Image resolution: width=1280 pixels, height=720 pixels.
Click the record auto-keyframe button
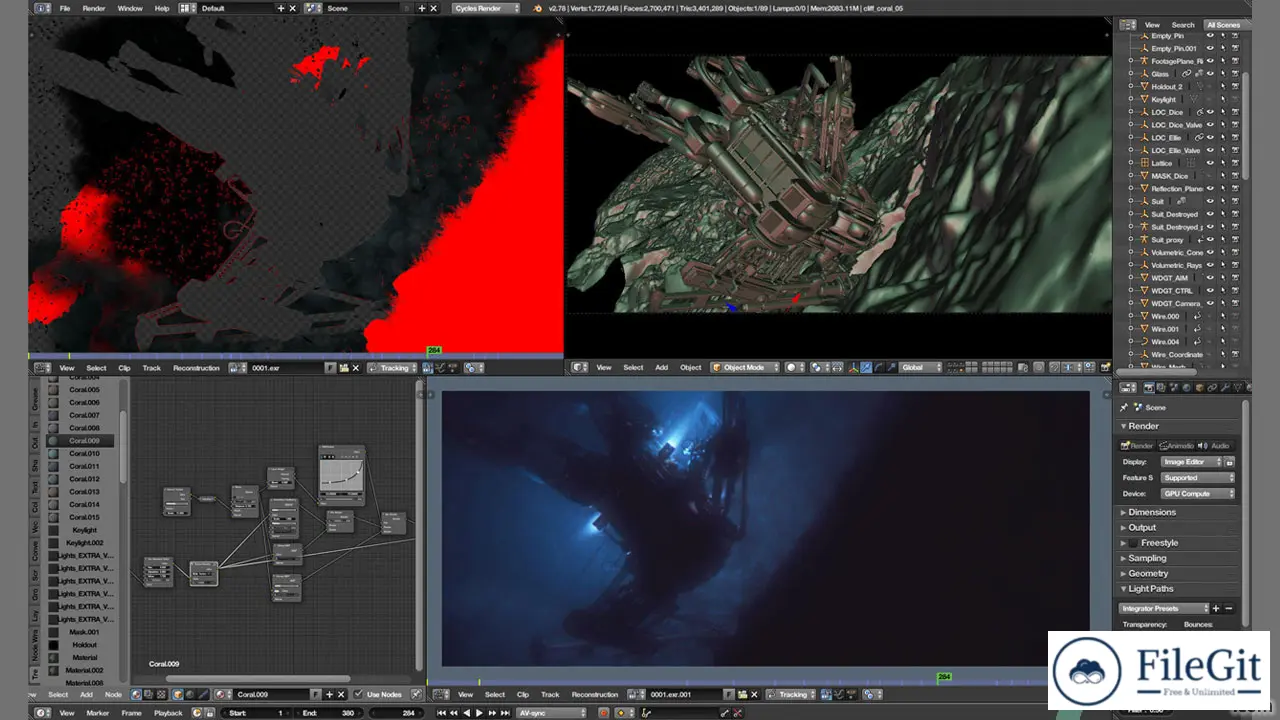[603, 713]
